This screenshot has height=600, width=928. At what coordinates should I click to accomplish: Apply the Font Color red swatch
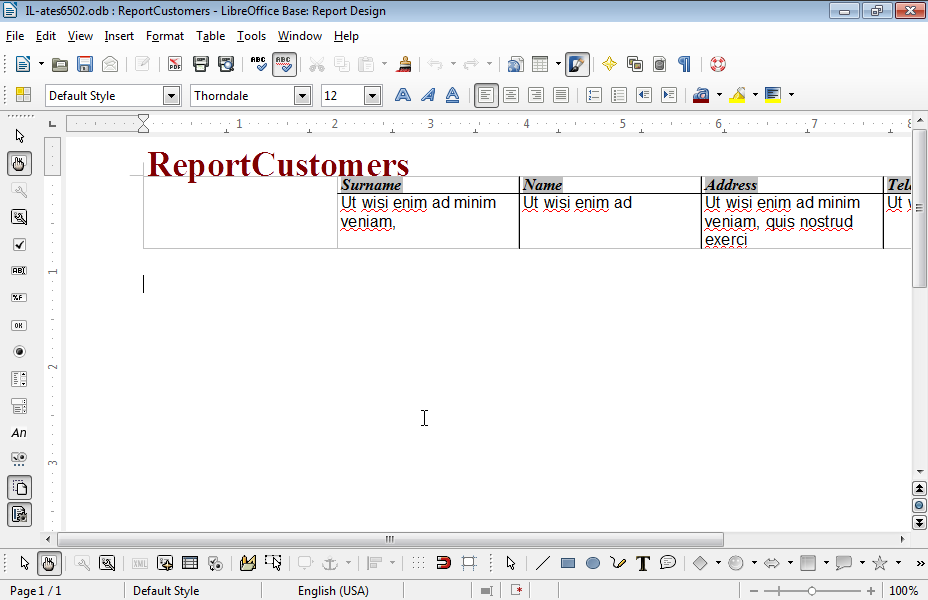(701, 95)
